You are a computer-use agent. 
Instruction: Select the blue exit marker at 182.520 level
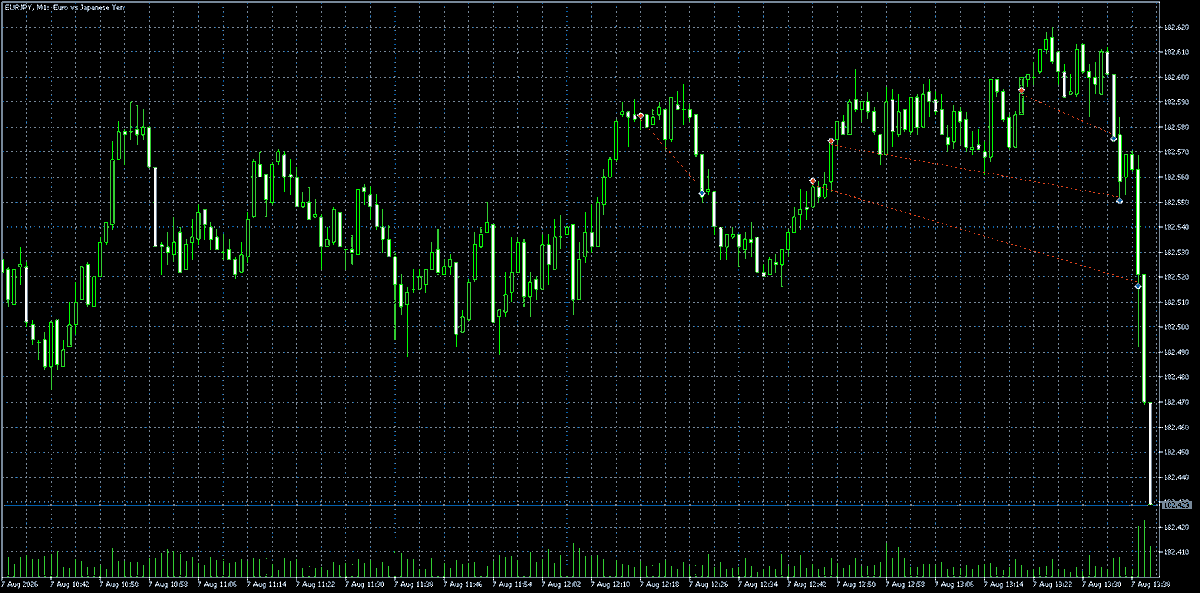[x=1138, y=286]
